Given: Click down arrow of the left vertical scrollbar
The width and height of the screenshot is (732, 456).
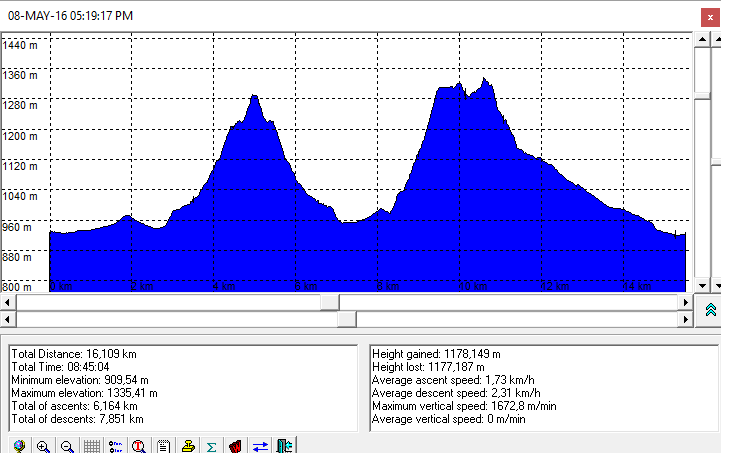Looking at the screenshot, I should click(x=702, y=285).
